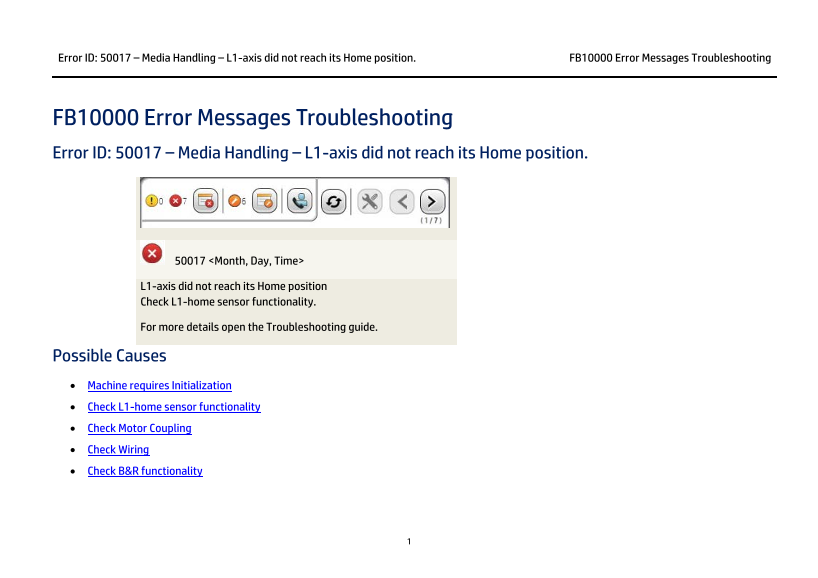Click the yellow warning count icon

click(x=151, y=201)
